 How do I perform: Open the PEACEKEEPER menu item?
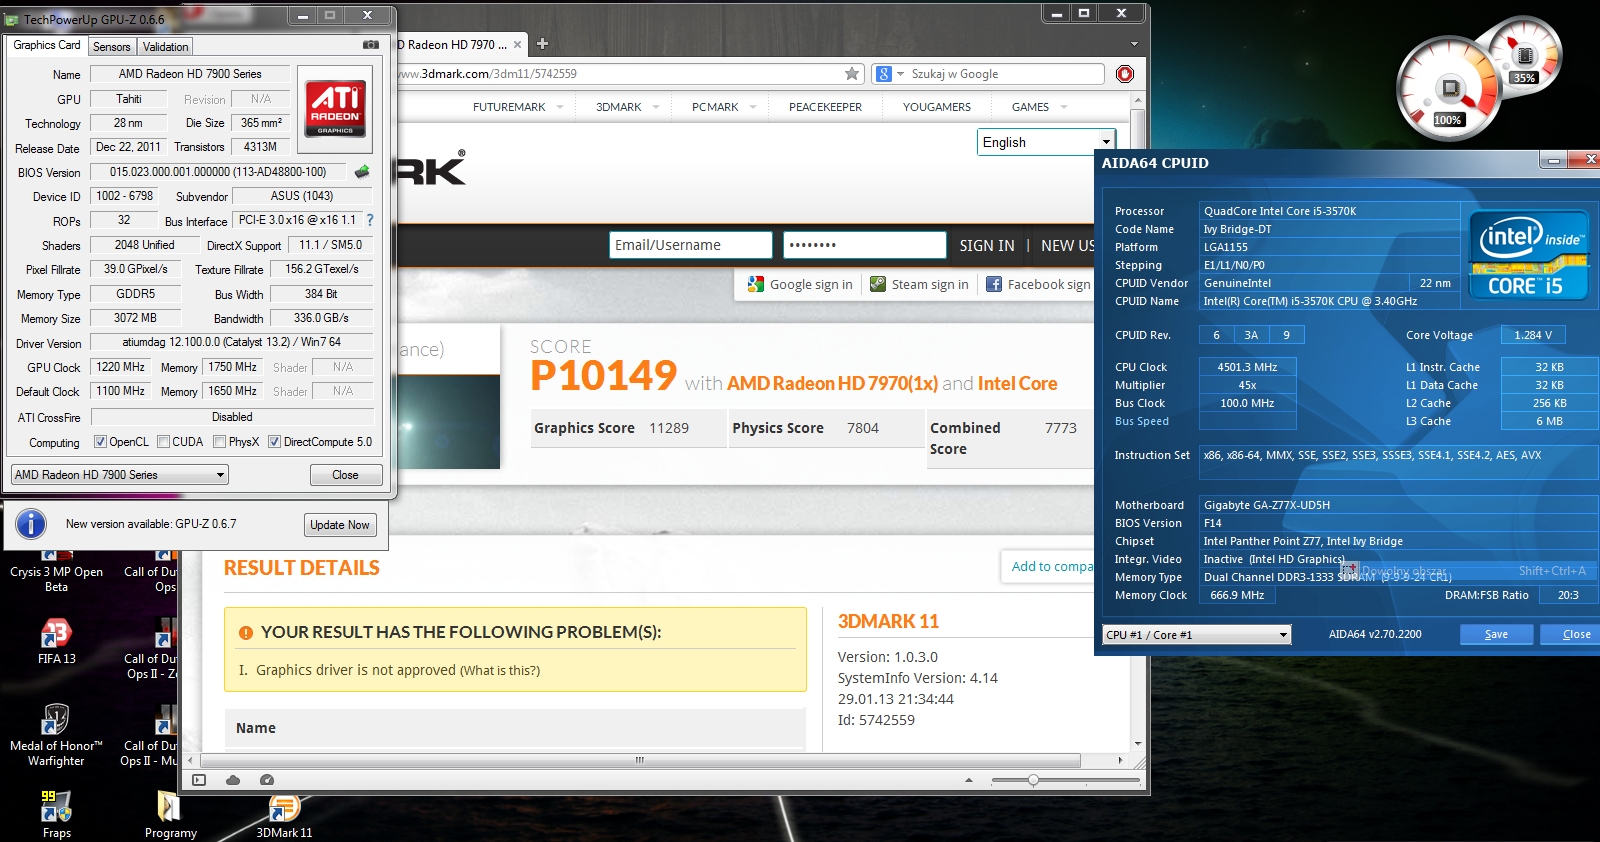(825, 107)
